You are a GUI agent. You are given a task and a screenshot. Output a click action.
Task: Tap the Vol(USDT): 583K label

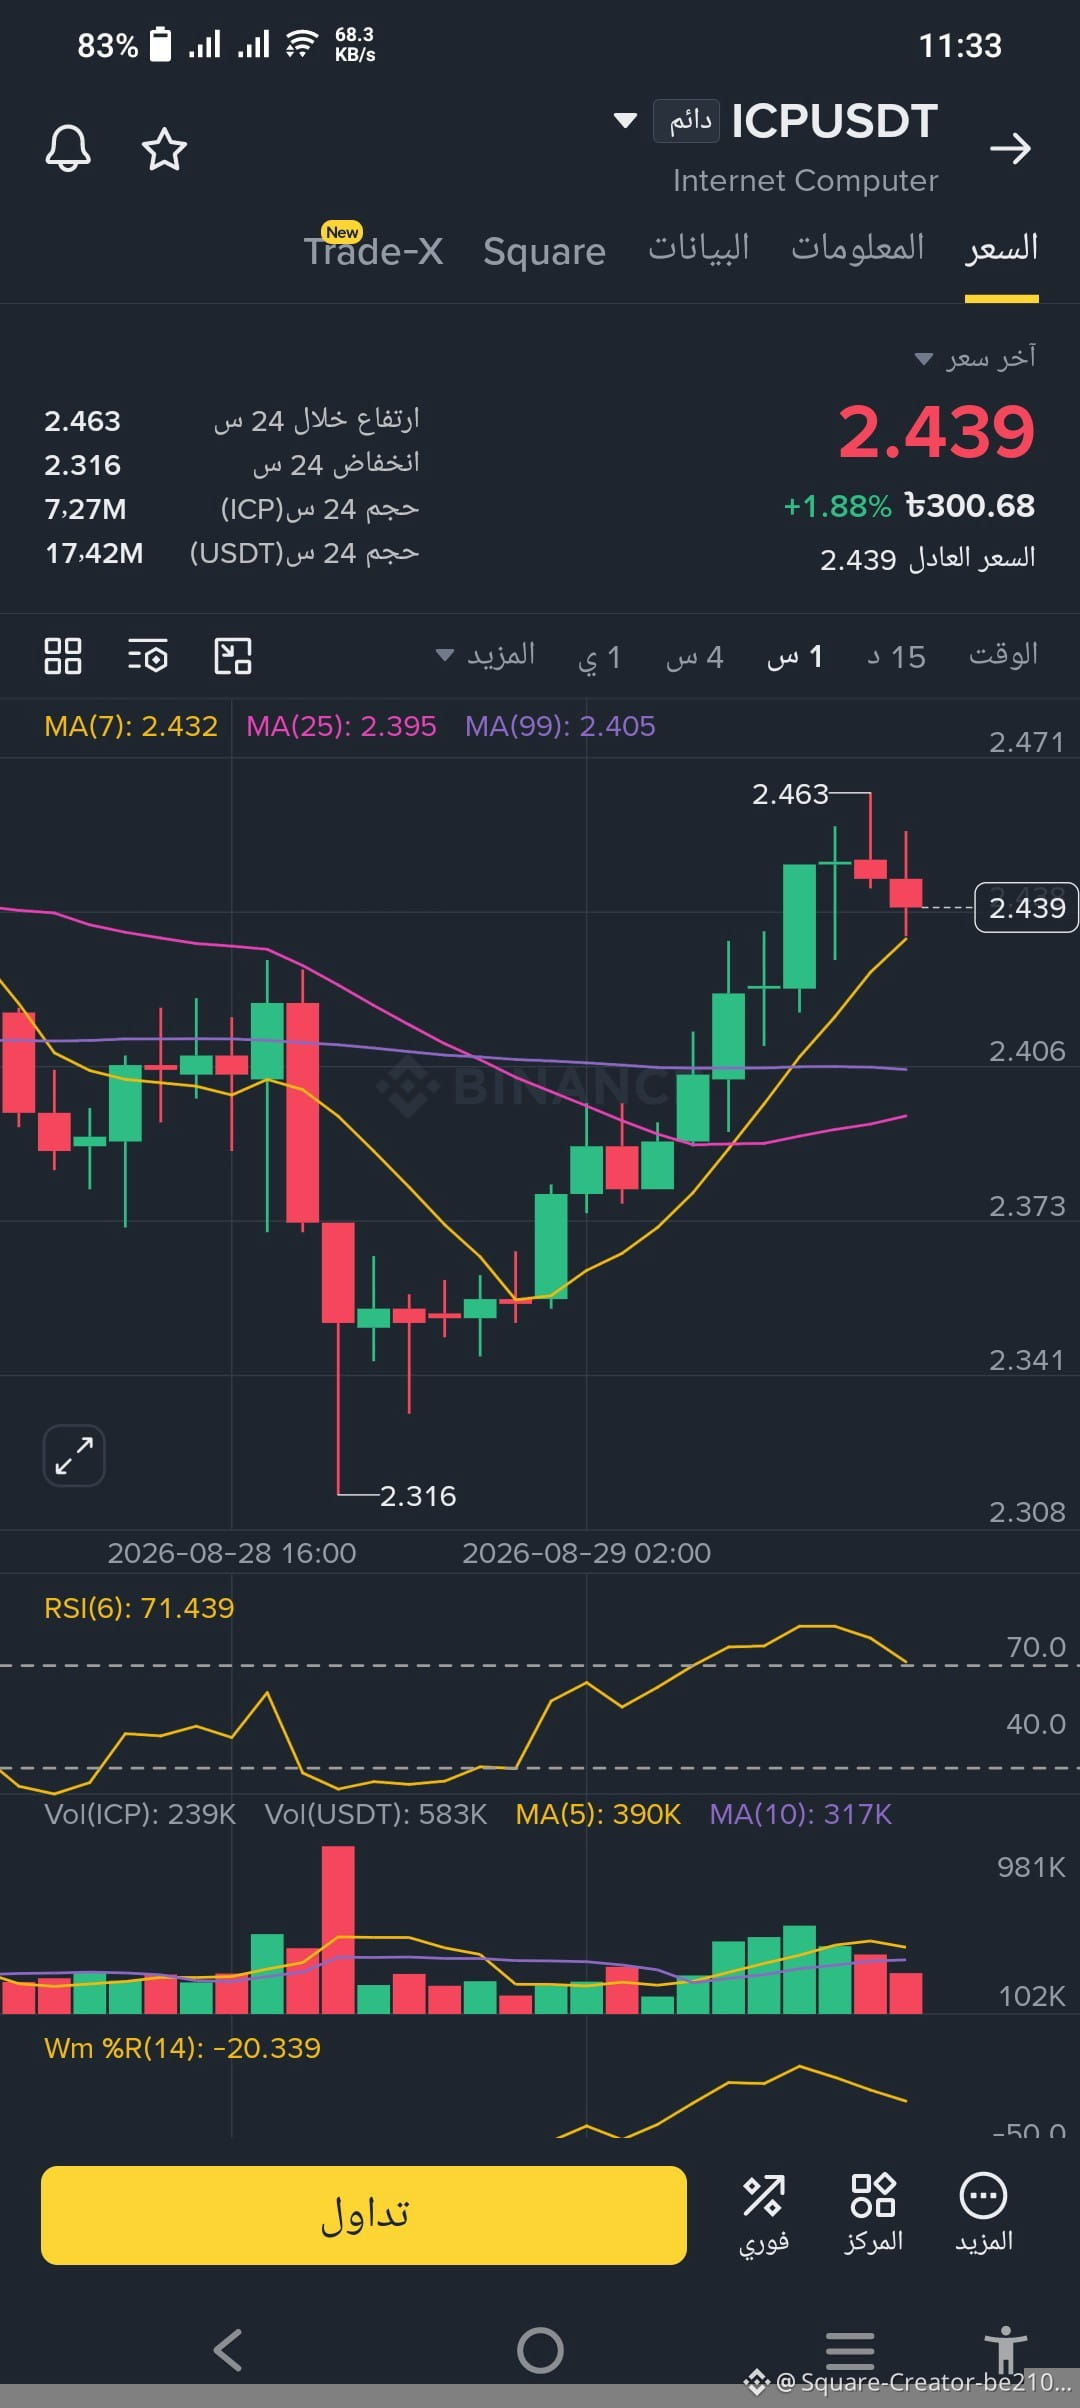[376, 1814]
